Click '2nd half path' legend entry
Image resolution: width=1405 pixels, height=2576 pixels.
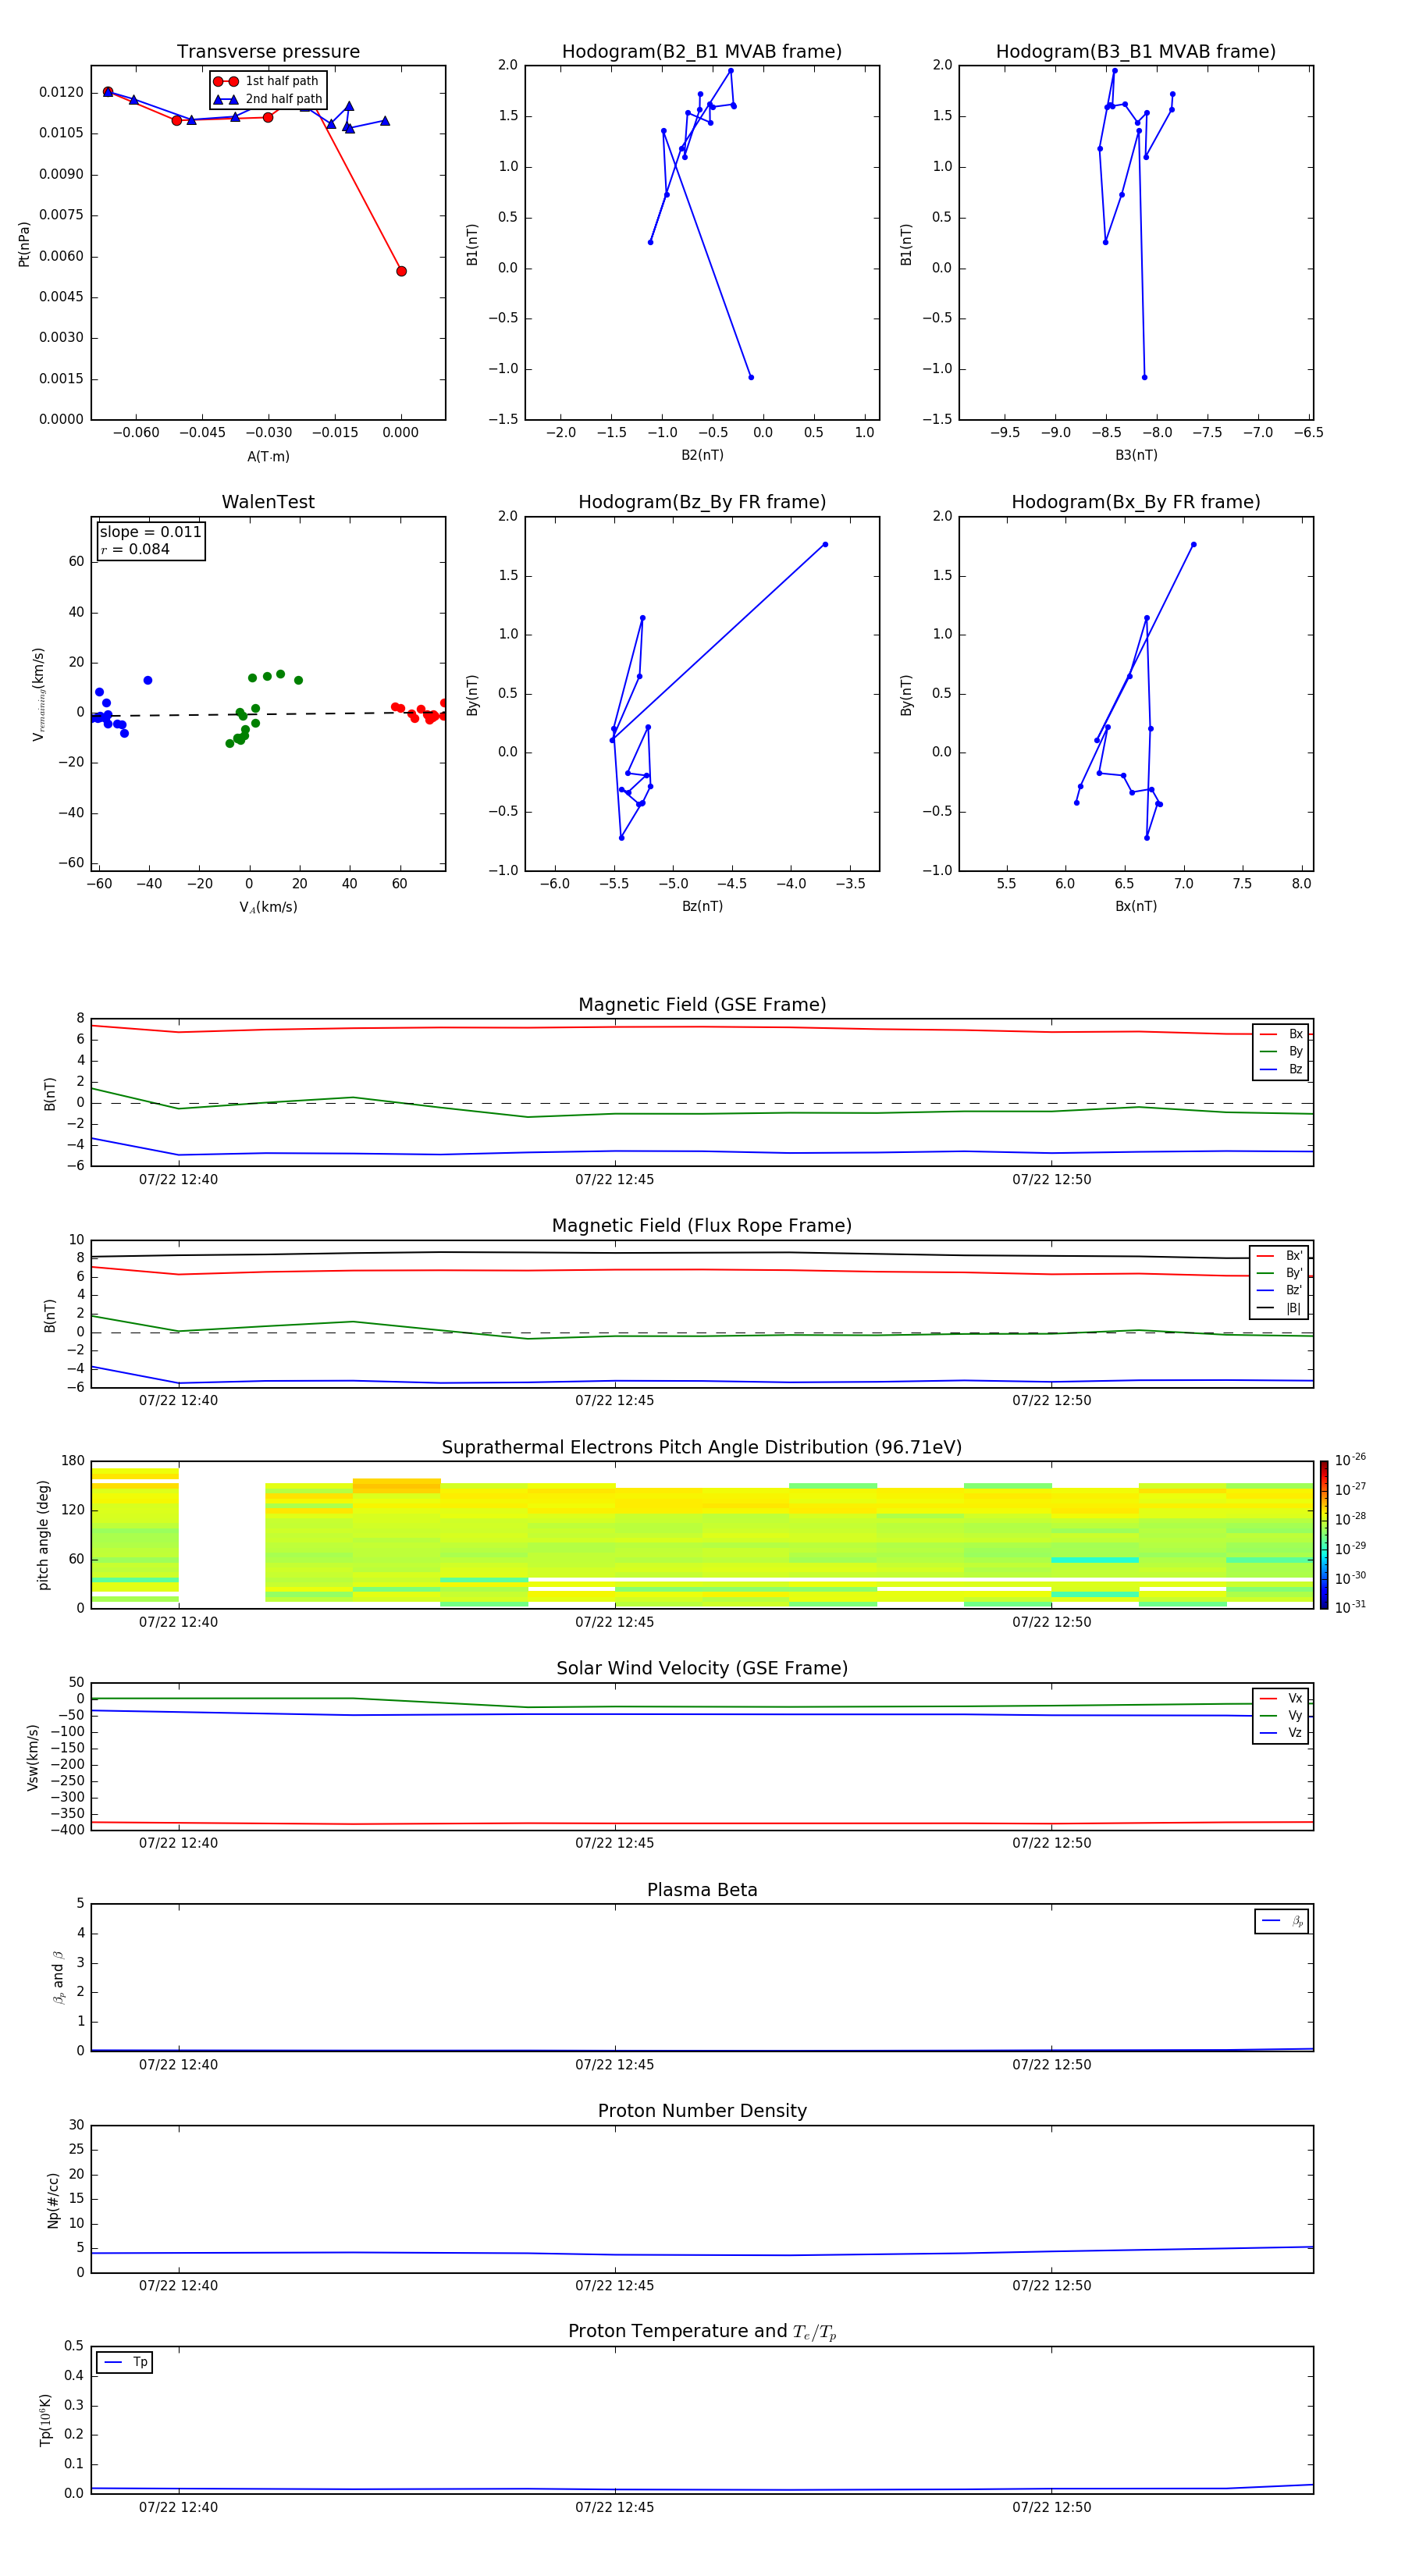point(268,99)
